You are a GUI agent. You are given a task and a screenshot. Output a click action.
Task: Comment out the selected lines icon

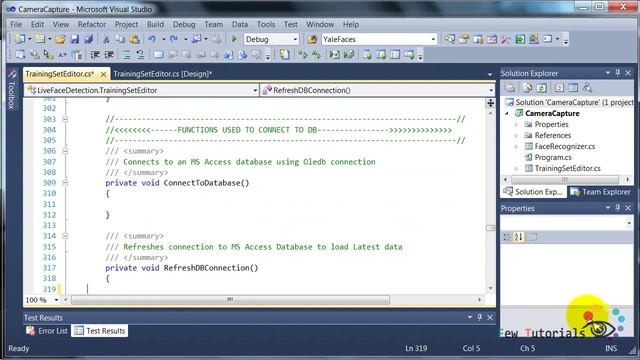(x=127, y=54)
